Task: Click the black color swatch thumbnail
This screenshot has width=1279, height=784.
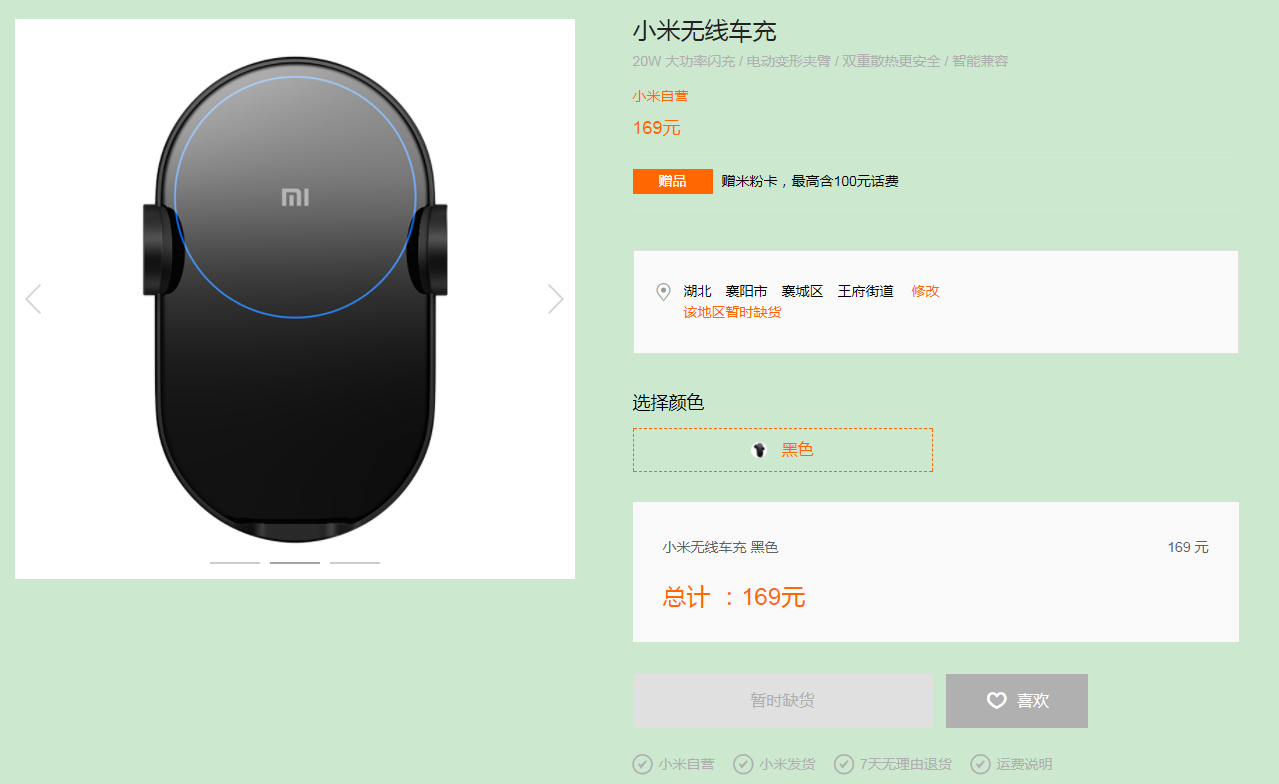Action: (x=759, y=450)
